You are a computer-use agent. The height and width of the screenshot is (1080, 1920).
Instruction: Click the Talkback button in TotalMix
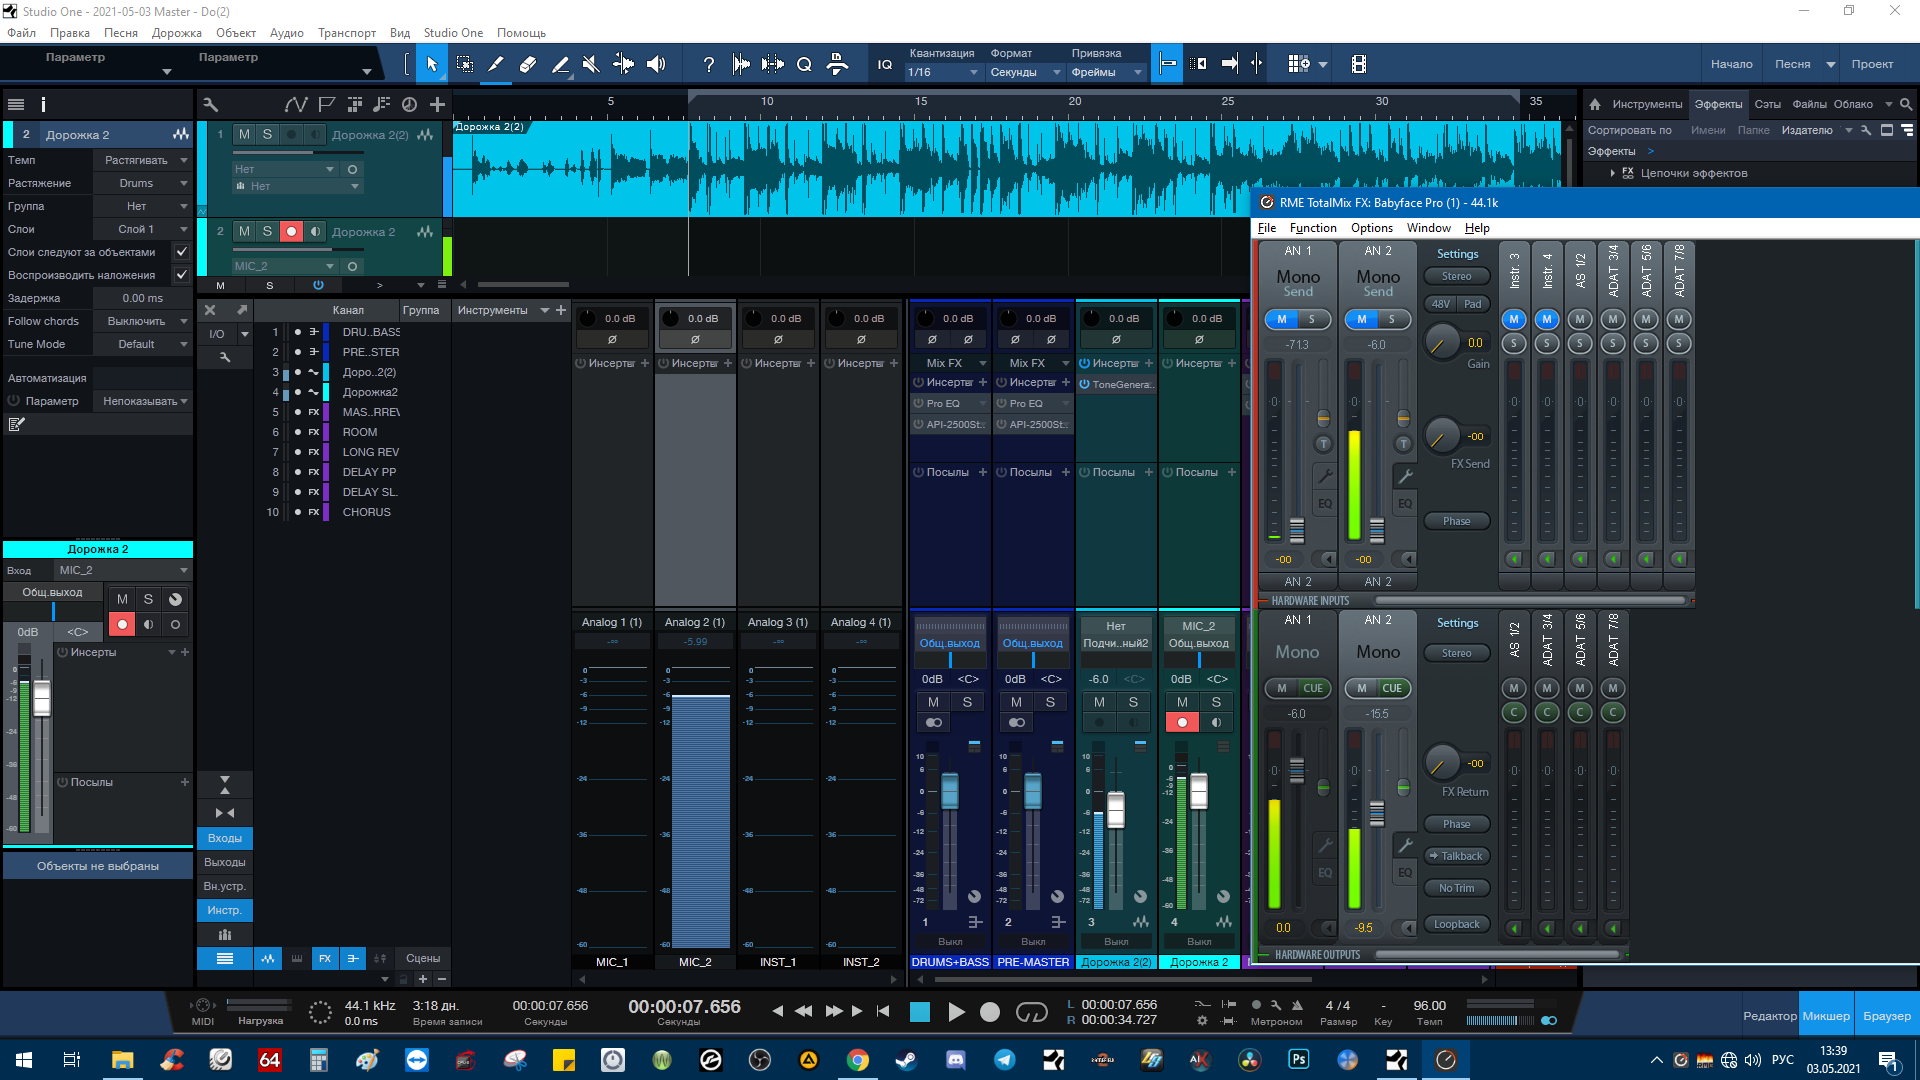point(1456,856)
